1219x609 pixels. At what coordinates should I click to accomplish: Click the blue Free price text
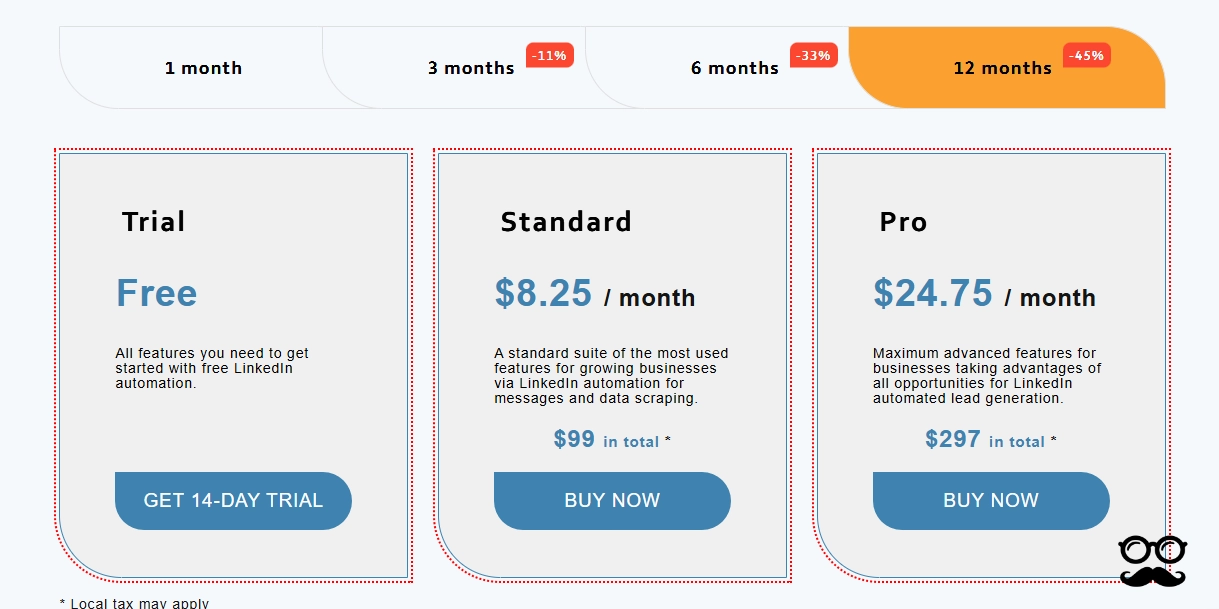pos(155,292)
